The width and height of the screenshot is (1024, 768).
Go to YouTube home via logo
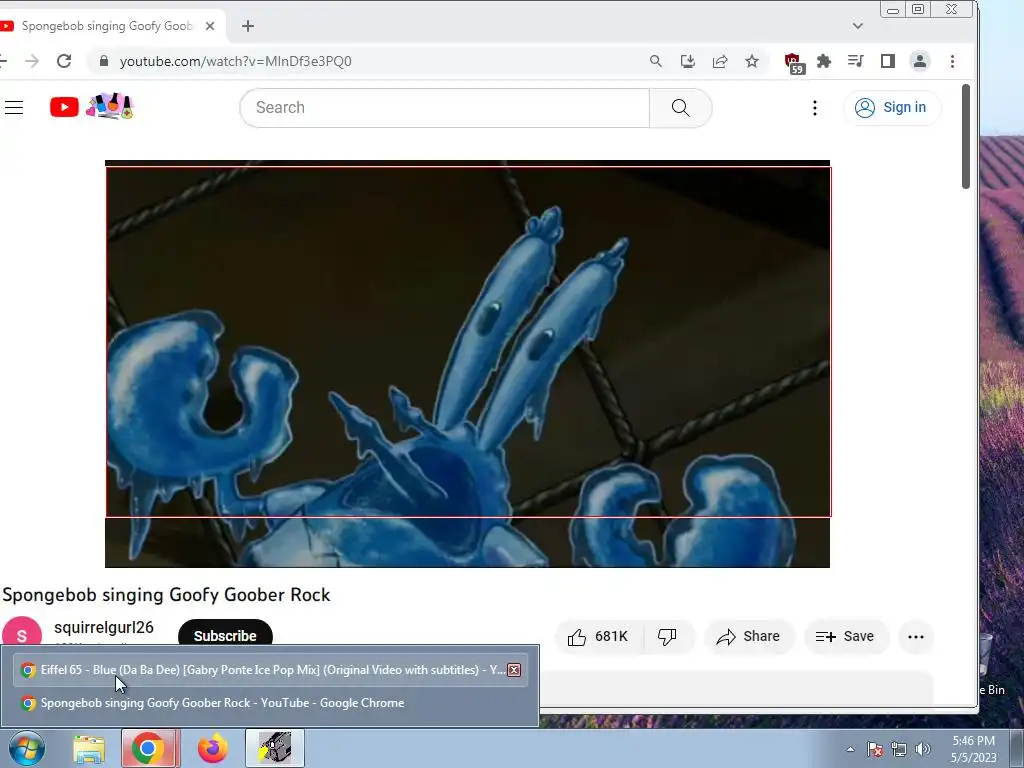pos(91,106)
